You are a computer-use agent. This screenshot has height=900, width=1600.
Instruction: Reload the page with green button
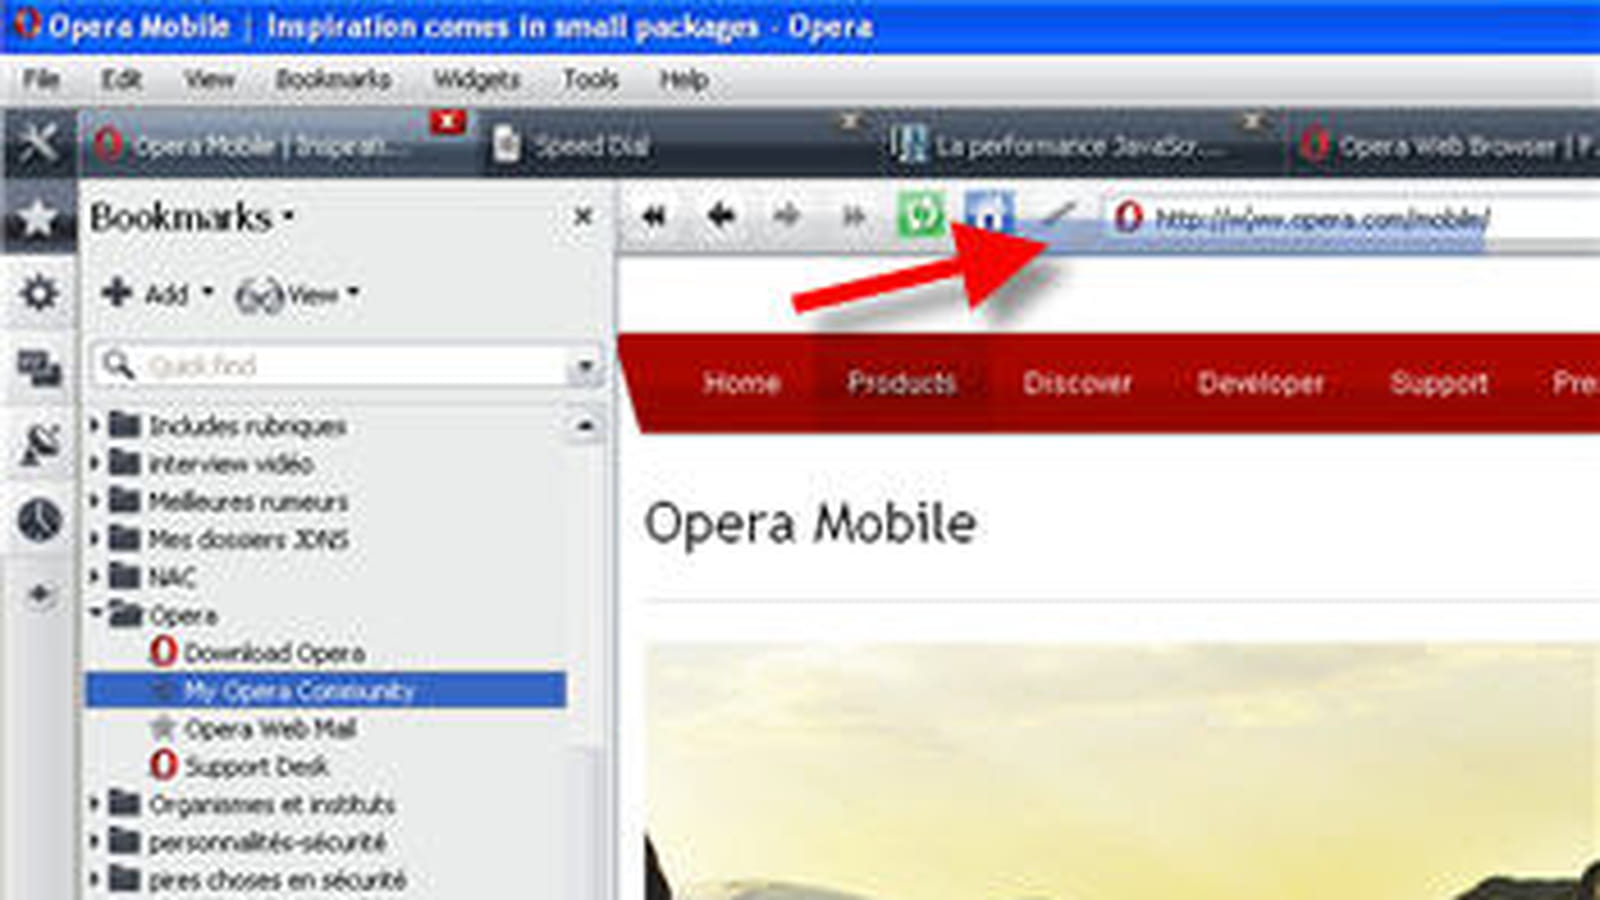coord(920,214)
